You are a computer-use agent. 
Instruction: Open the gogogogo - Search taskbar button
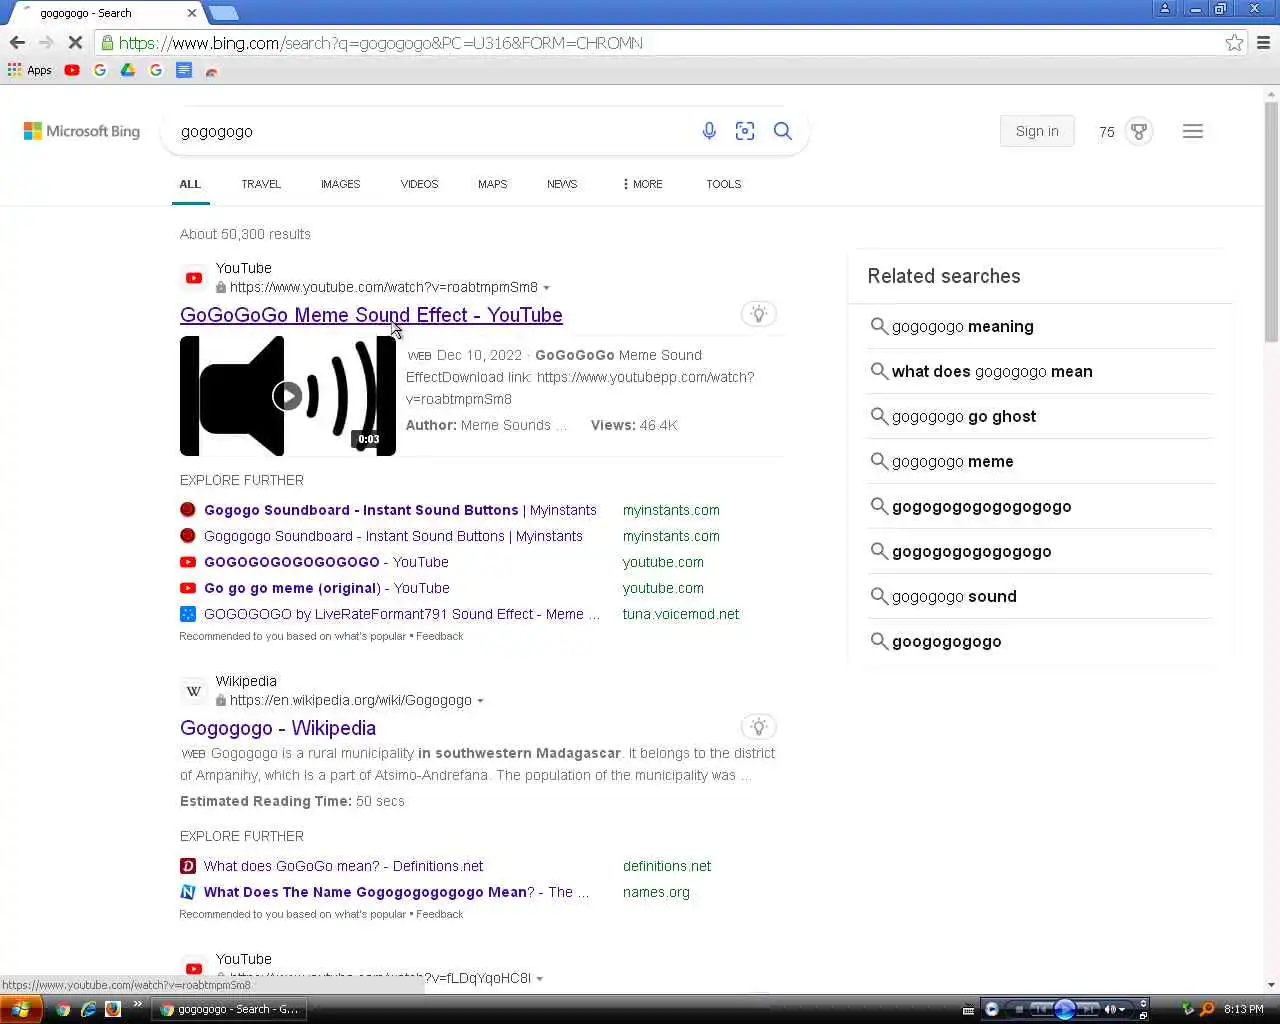[x=230, y=1009]
